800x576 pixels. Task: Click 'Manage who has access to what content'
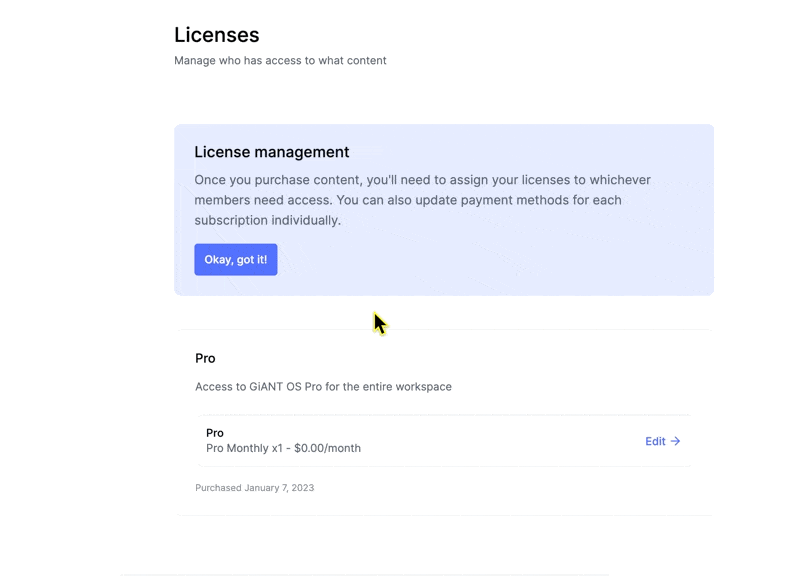click(280, 61)
